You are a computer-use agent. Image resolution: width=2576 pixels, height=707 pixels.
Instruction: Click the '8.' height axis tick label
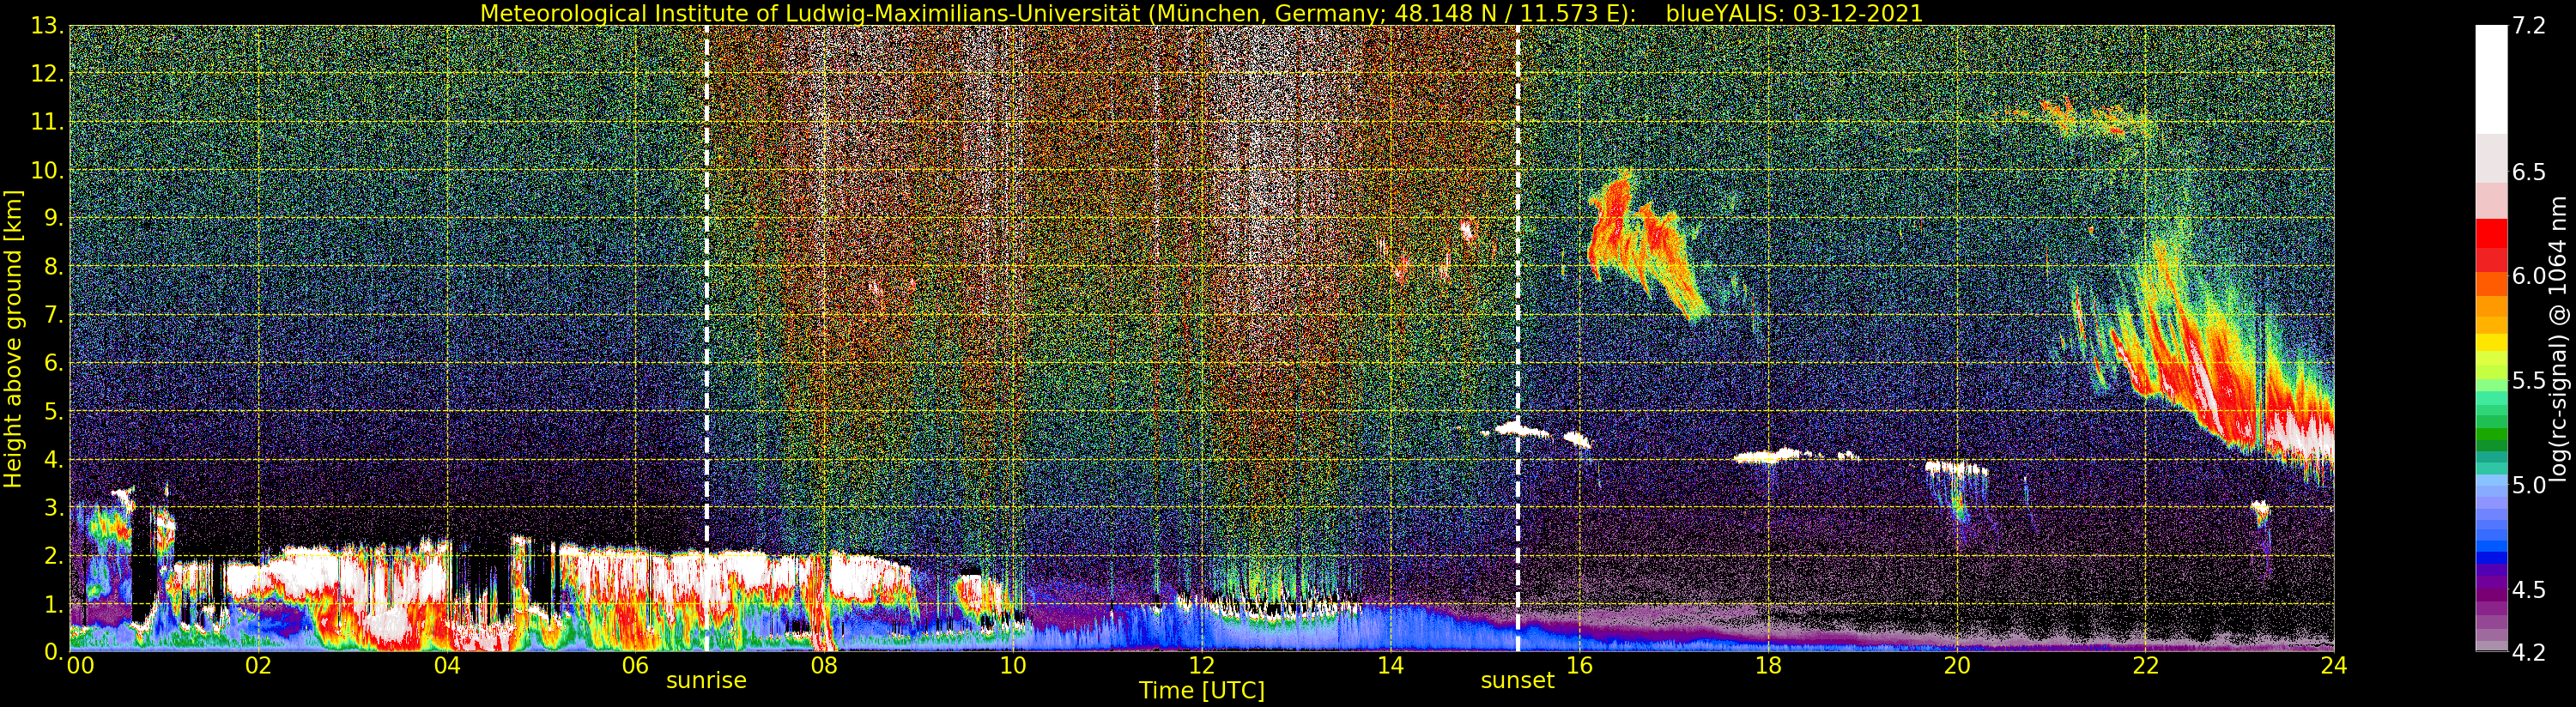click(x=54, y=267)
